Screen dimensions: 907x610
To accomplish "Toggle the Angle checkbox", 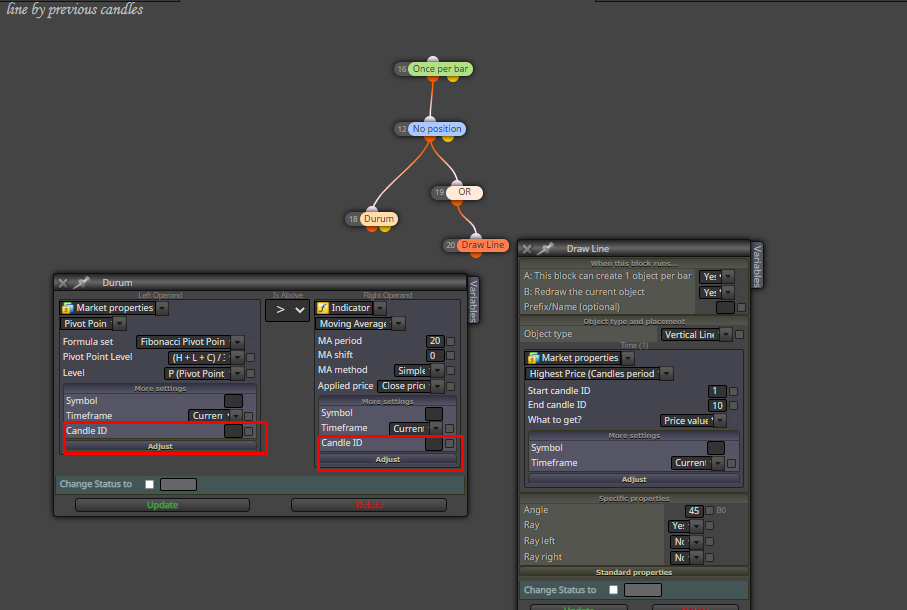I will tap(709, 511).
